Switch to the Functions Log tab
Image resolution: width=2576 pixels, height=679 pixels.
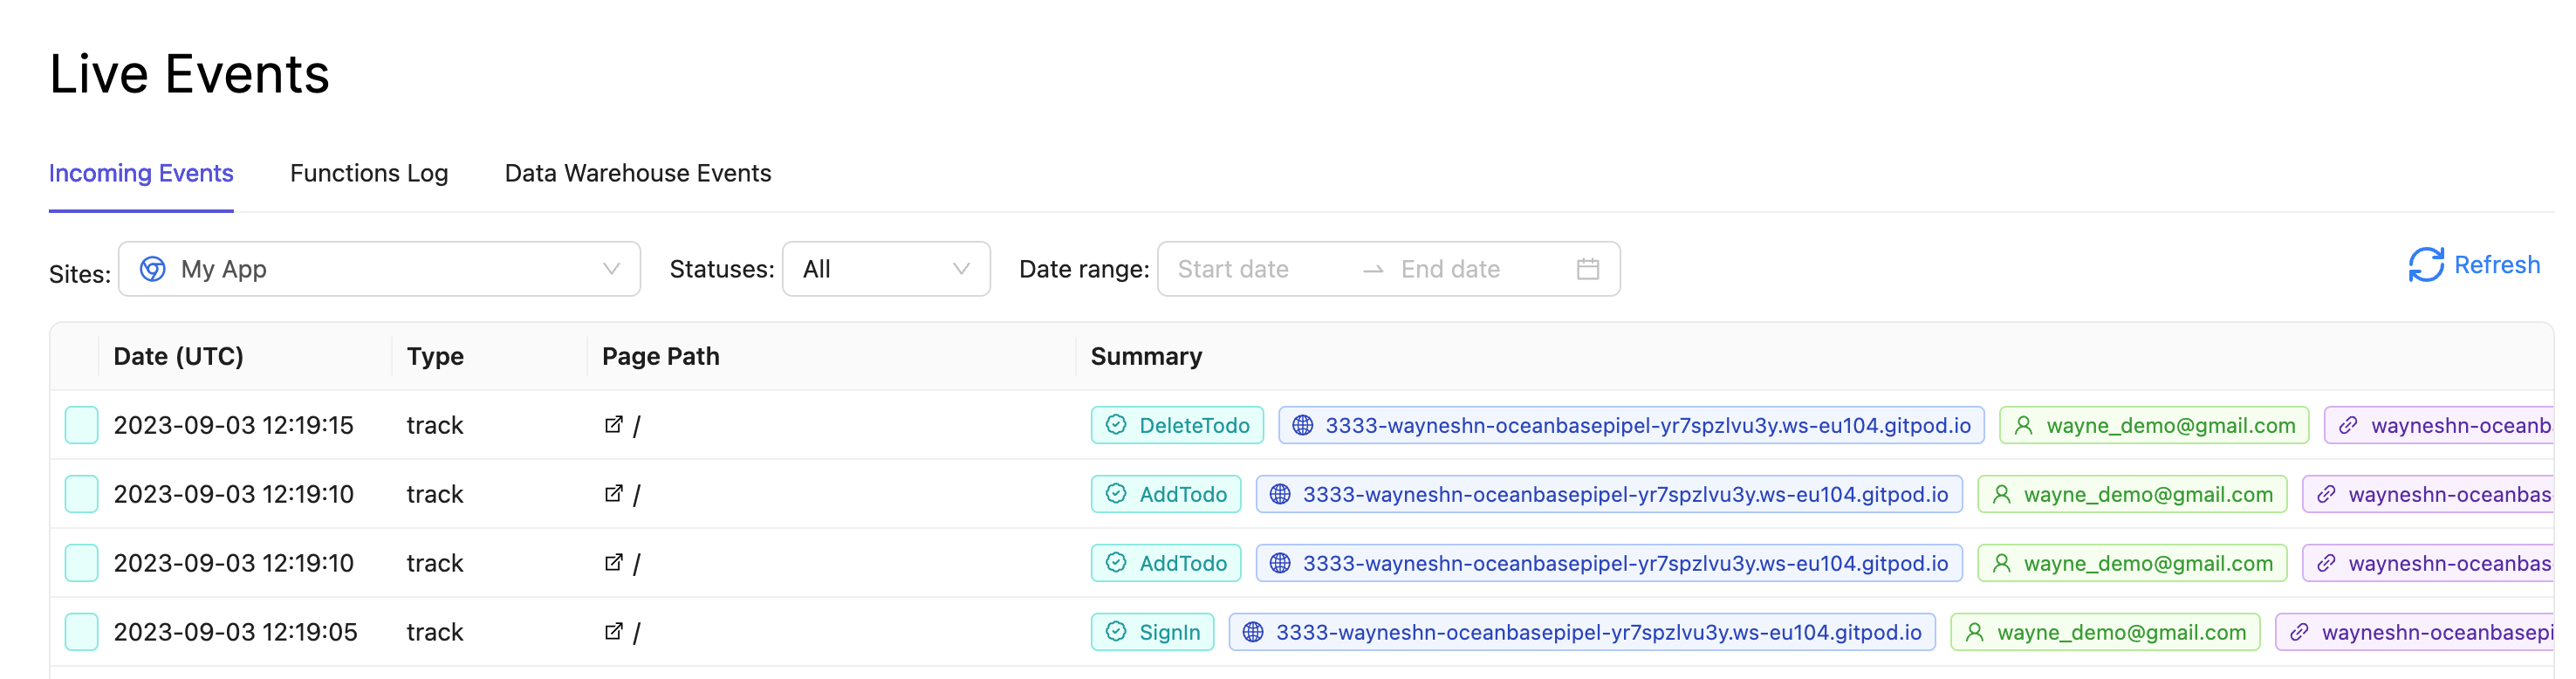(369, 173)
